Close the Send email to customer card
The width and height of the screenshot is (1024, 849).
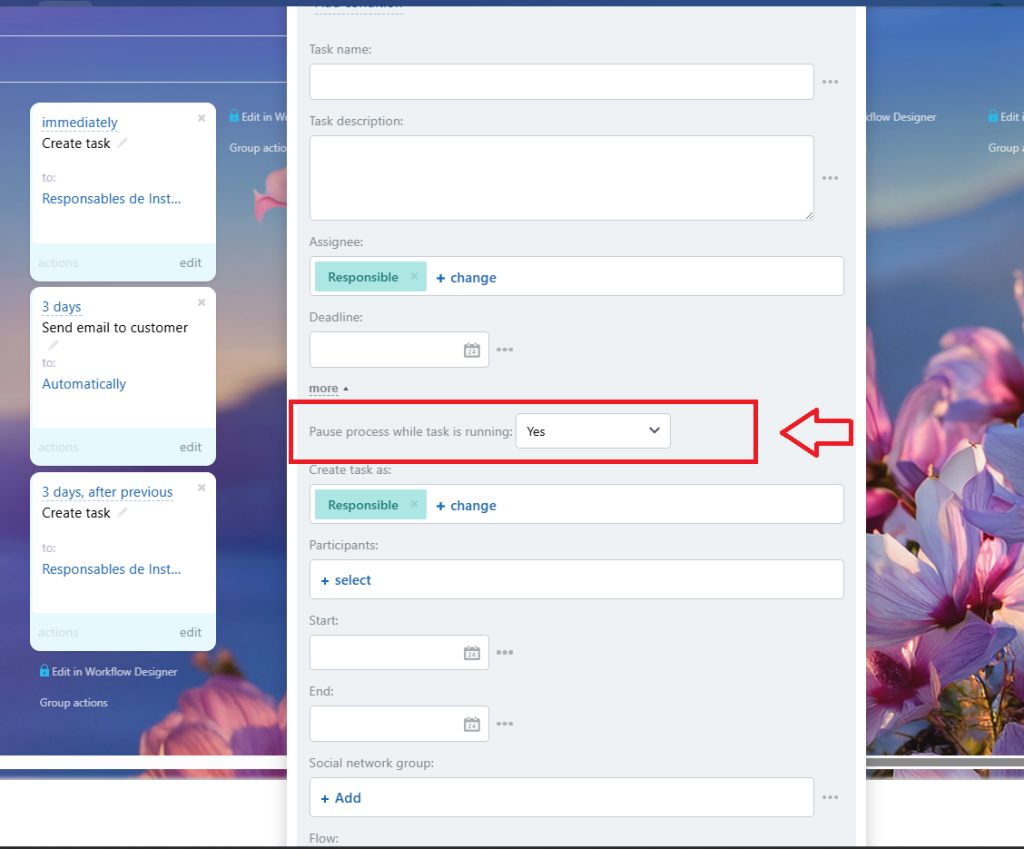click(201, 302)
